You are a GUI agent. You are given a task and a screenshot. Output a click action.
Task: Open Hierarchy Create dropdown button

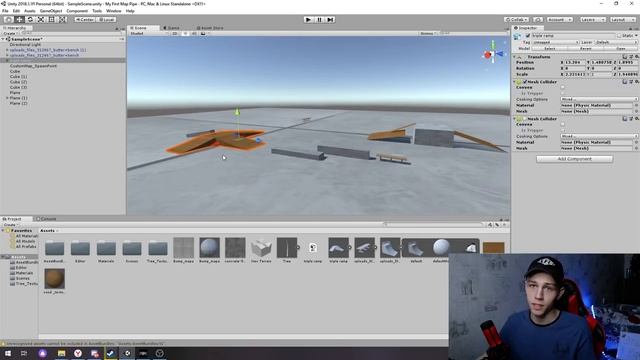[x=10, y=33]
